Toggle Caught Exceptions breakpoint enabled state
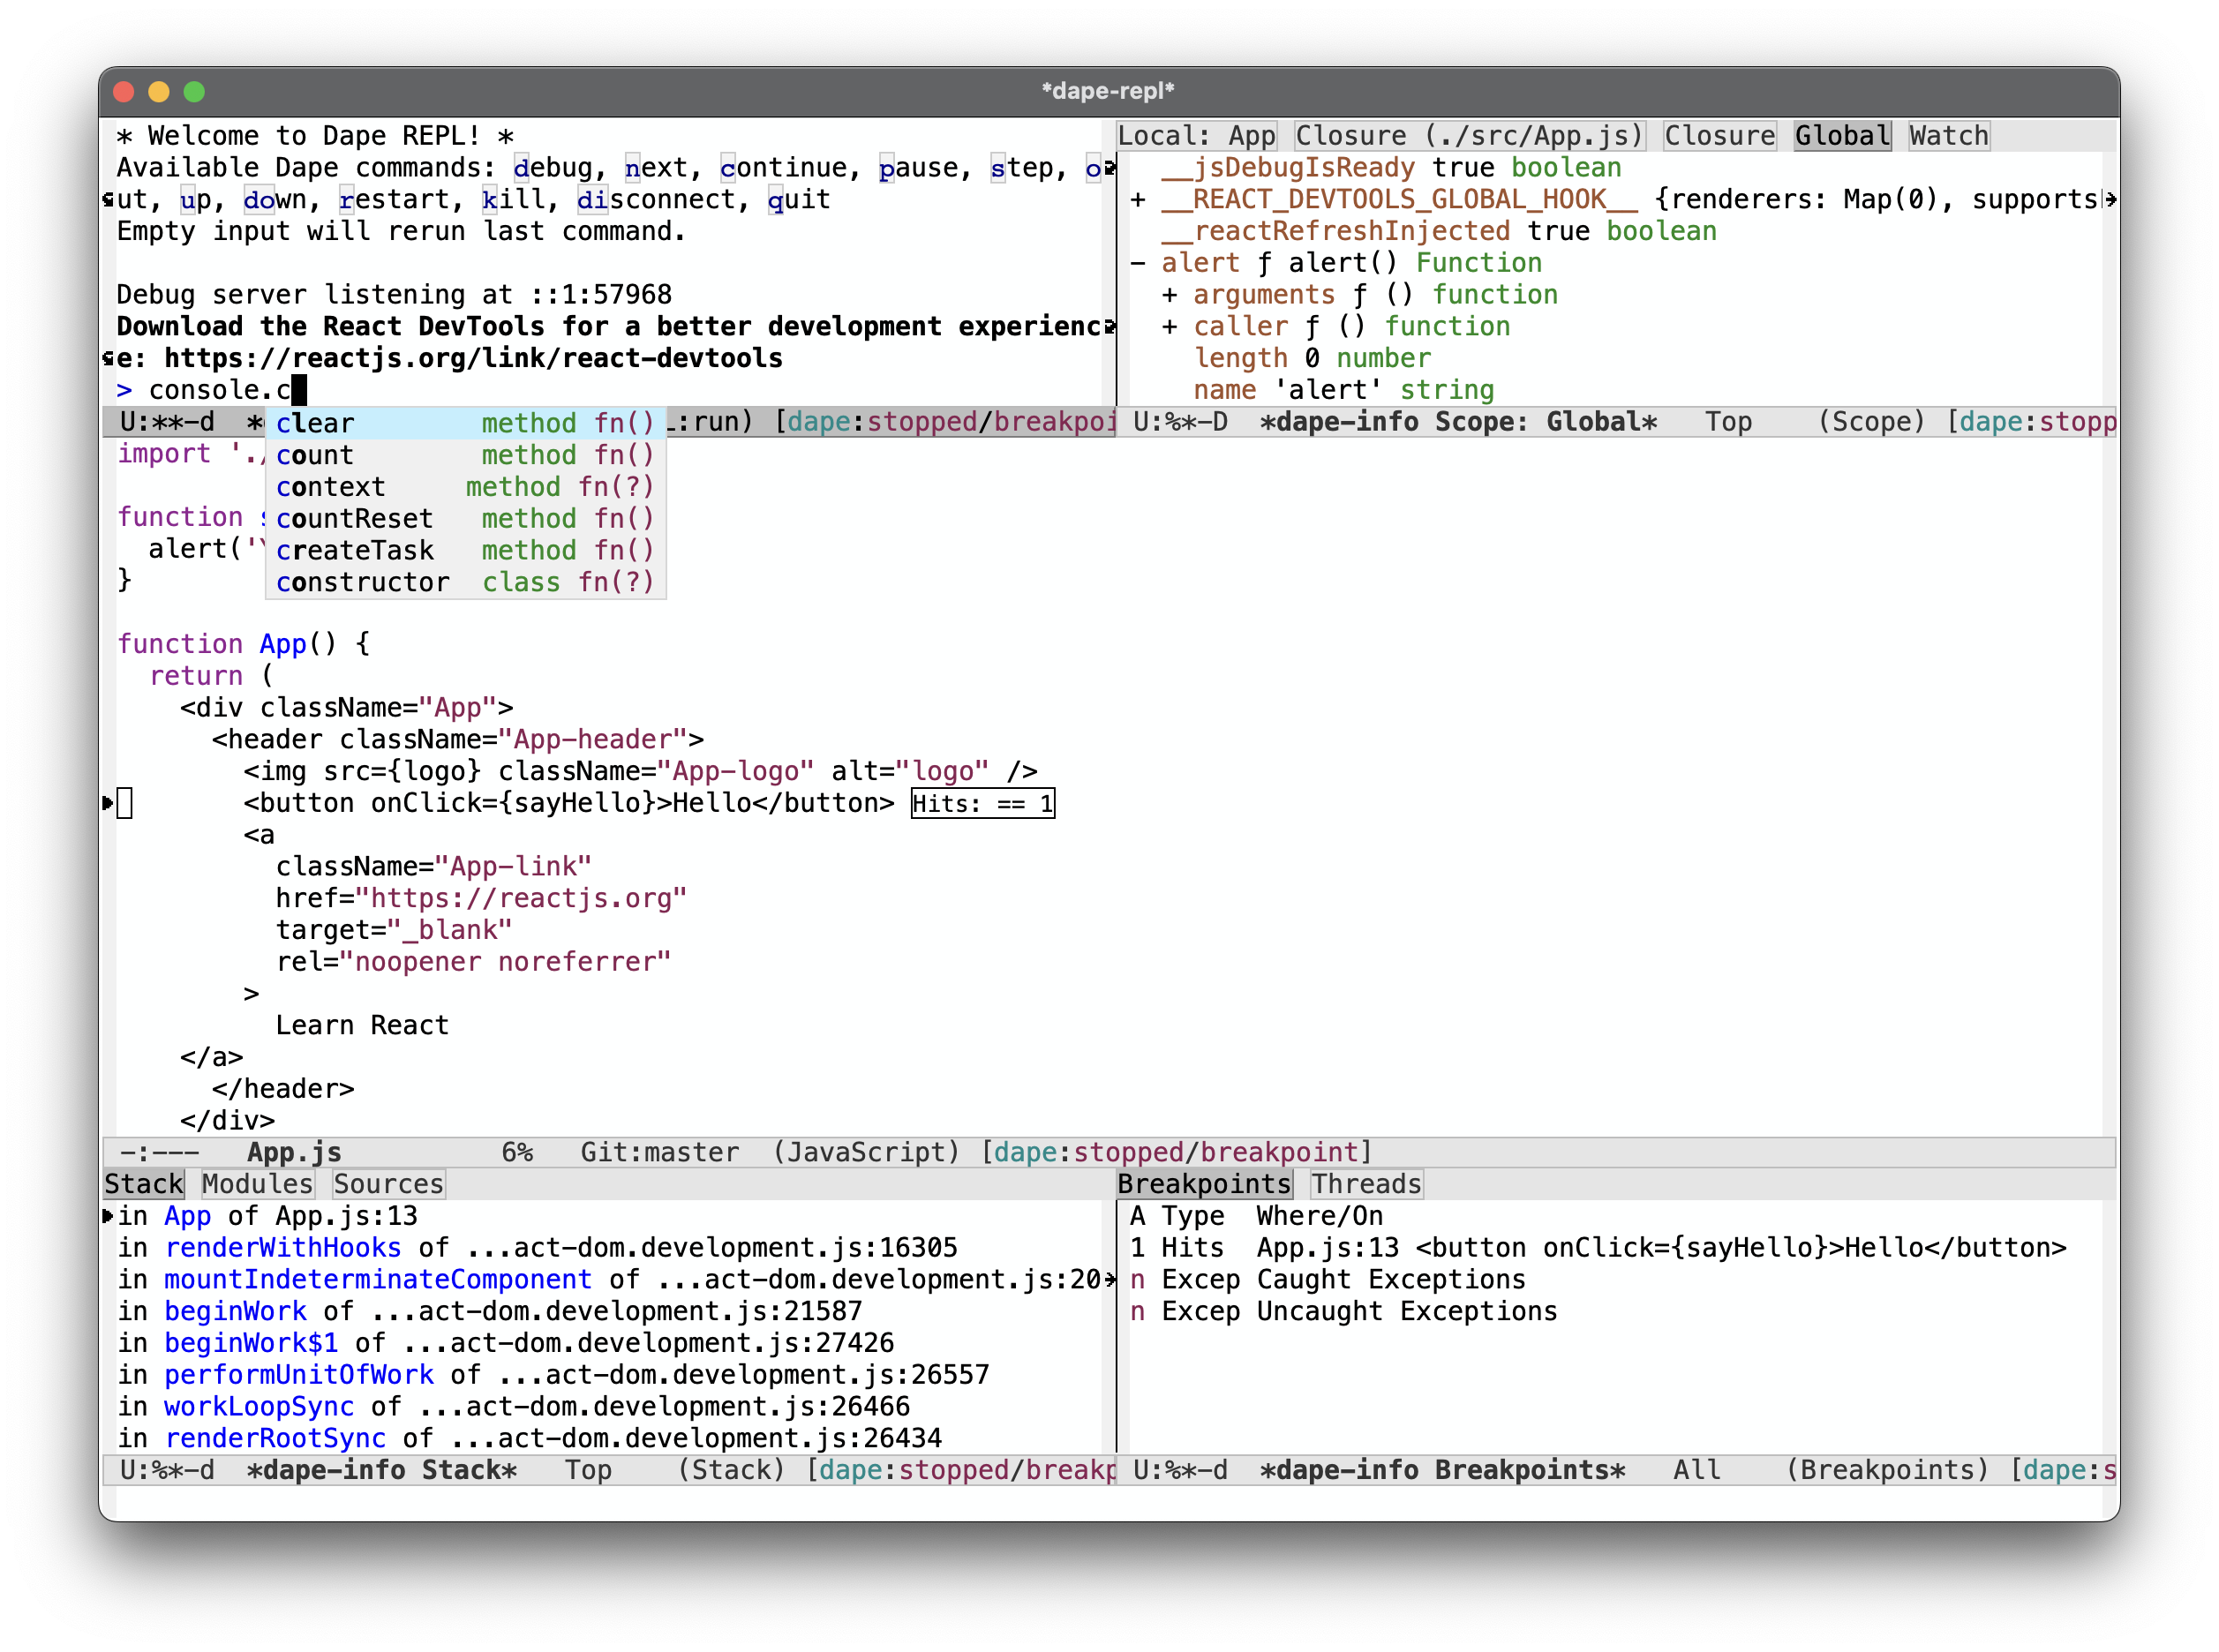This screenshot has width=2219, height=1652. click(x=1137, y=1280)
